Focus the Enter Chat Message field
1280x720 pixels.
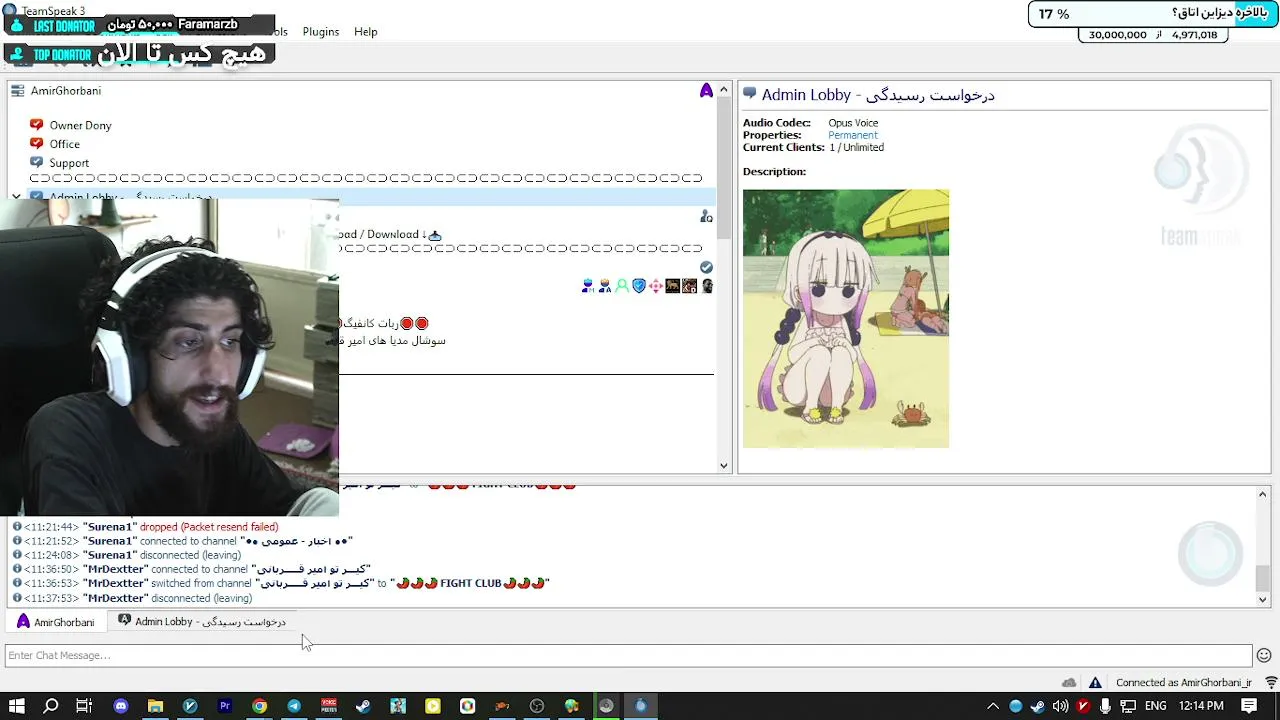point(628,656)
